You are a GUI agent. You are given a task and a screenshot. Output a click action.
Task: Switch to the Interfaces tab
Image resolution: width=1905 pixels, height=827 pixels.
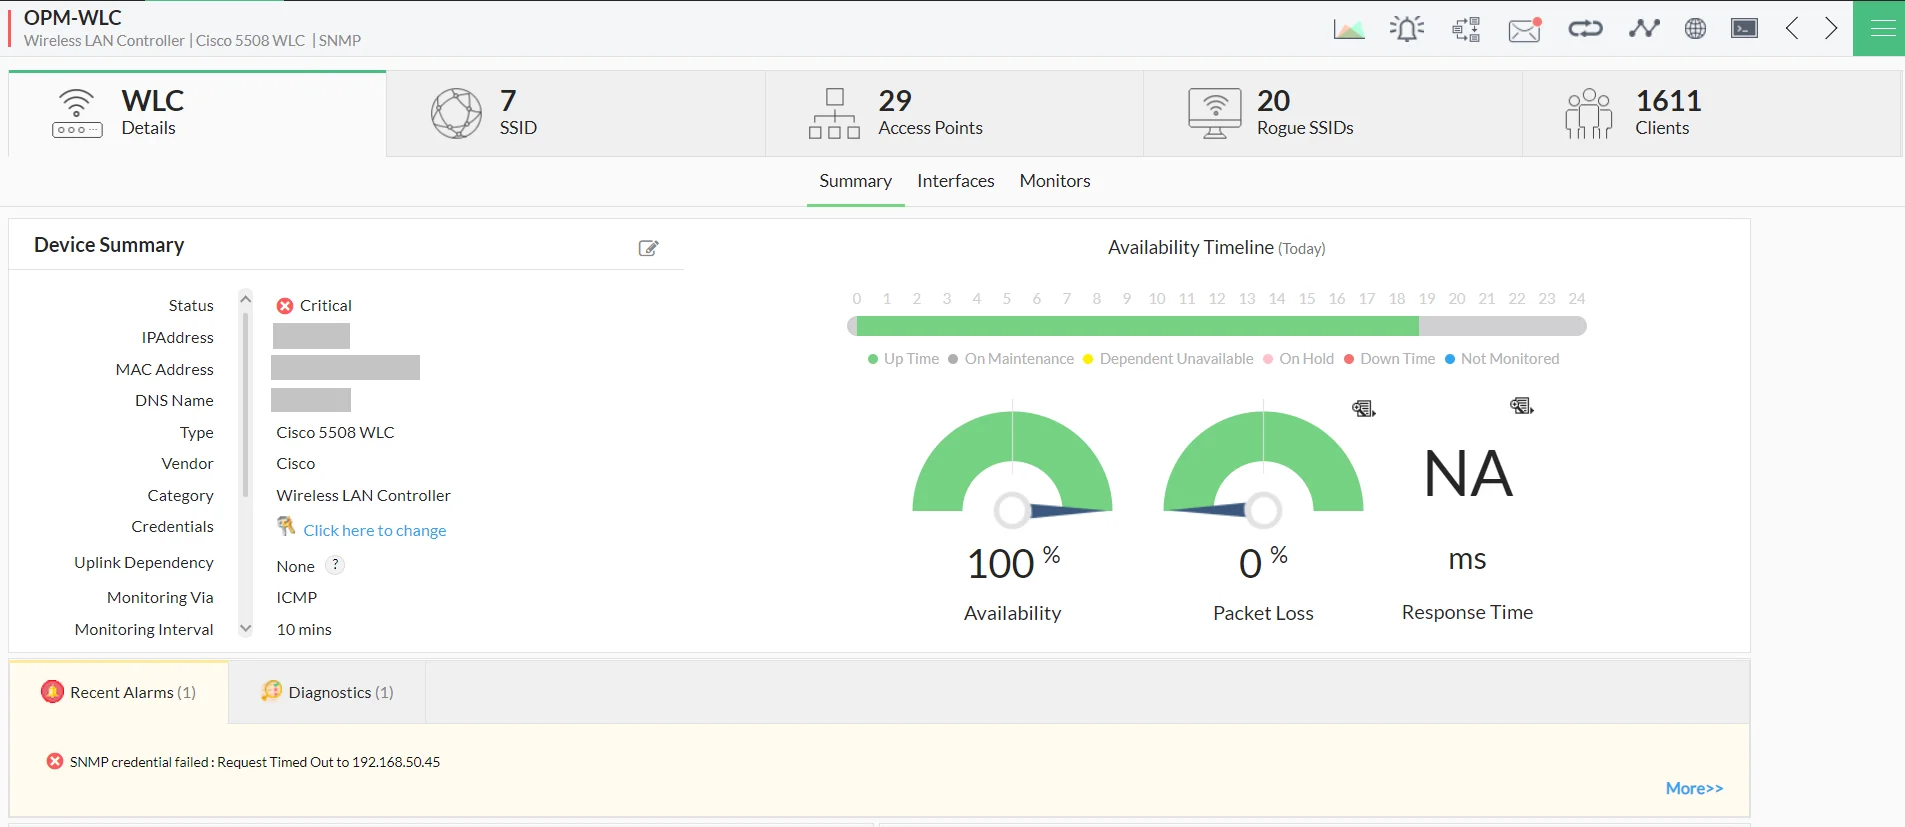coord(955,181)
